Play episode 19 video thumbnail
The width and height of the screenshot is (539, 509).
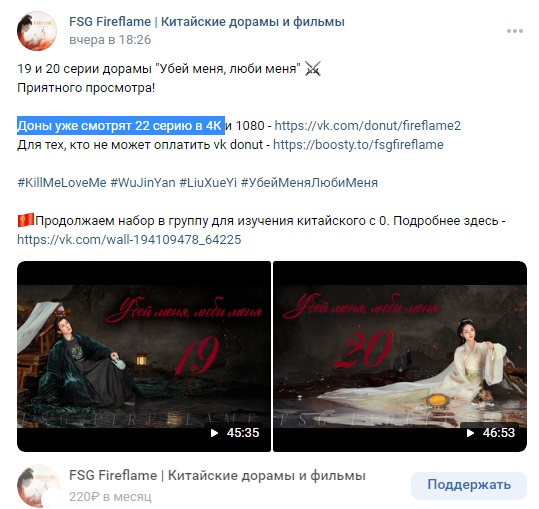[144, 356]
